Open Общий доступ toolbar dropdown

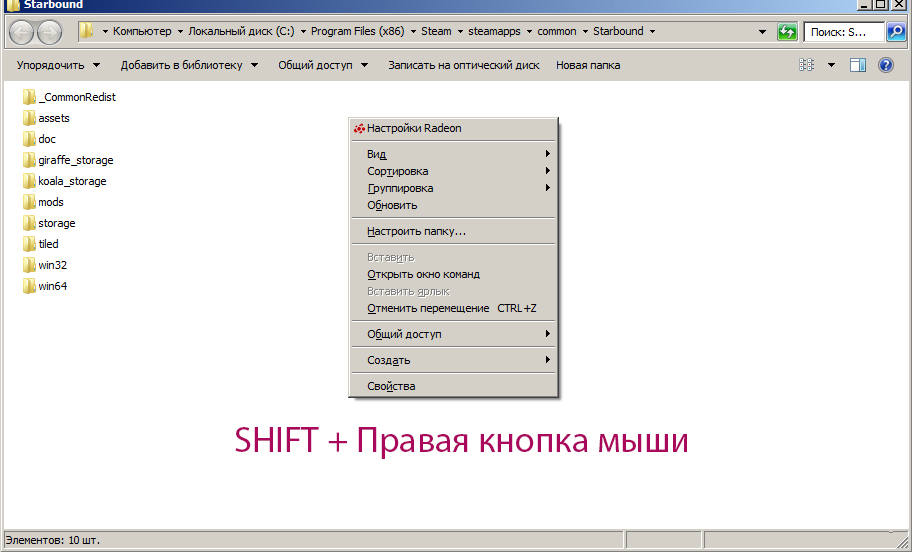click(x=323, y=65)
